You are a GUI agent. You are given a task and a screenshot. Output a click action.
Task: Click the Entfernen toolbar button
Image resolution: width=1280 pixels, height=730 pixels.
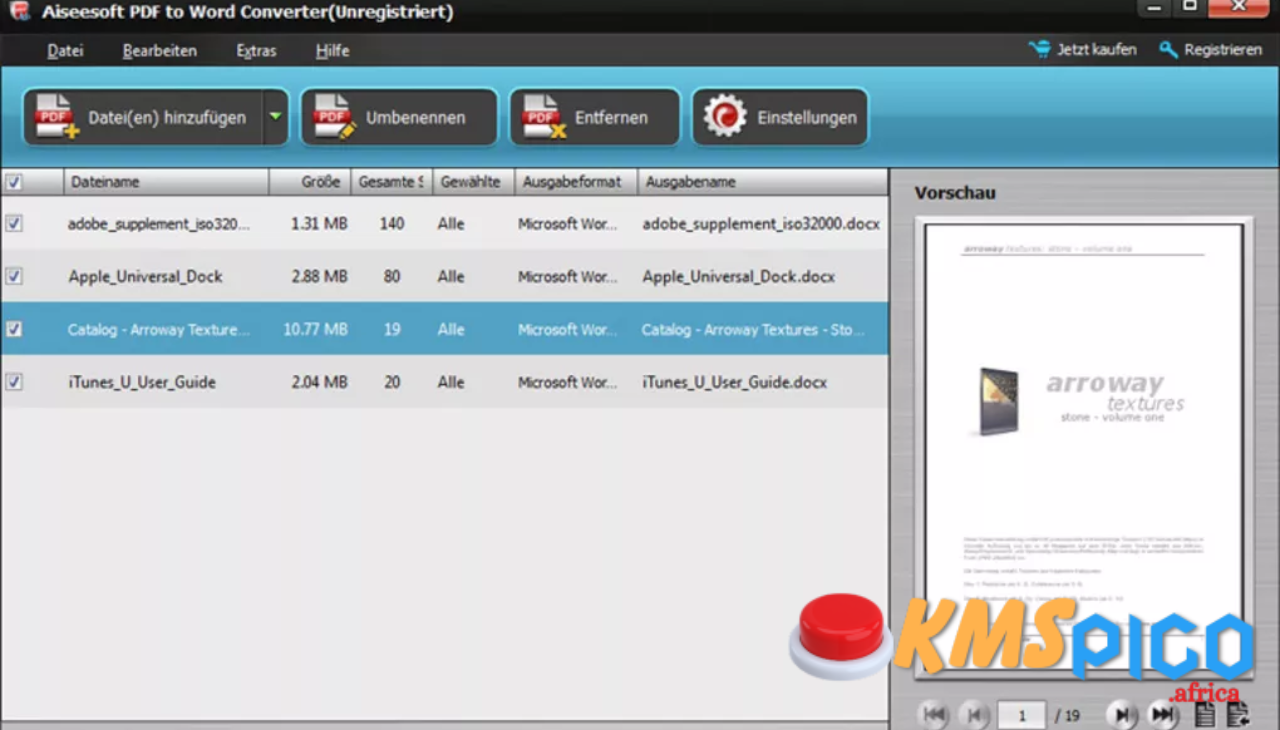click(594, 117)
